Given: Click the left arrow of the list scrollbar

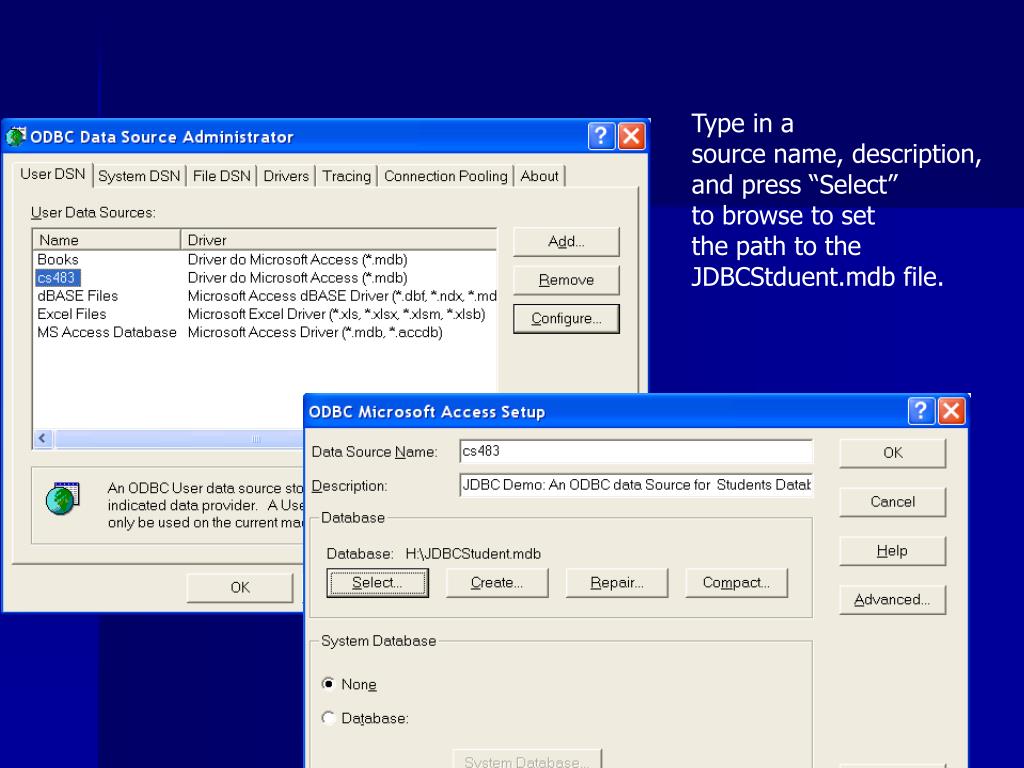Looking at the screenshot, I should pos(43,438).
